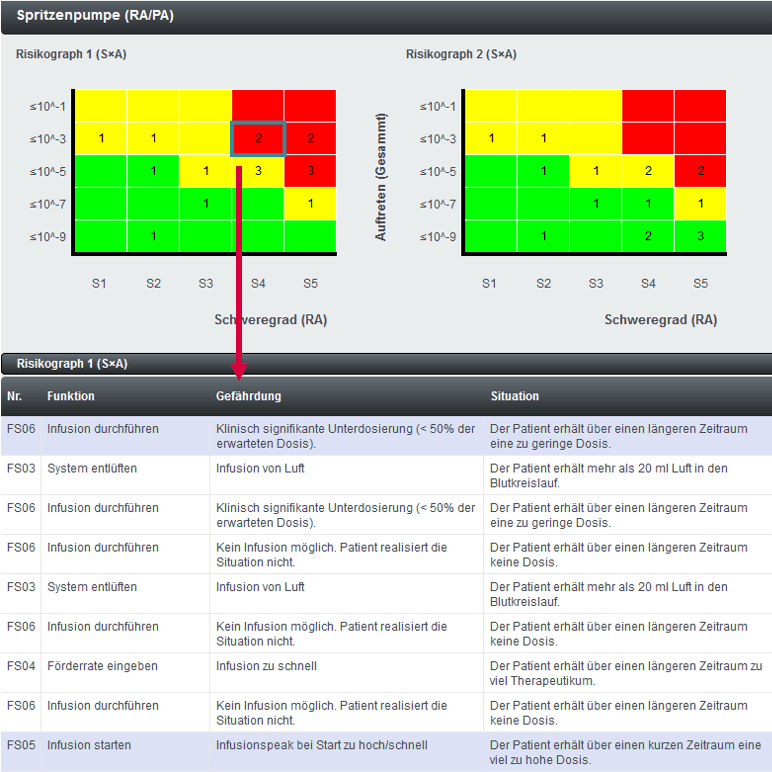Open Risikograph 1 cell S4 at ≤10^-5
The image size is (772, 772).
(x=258, y=171)
